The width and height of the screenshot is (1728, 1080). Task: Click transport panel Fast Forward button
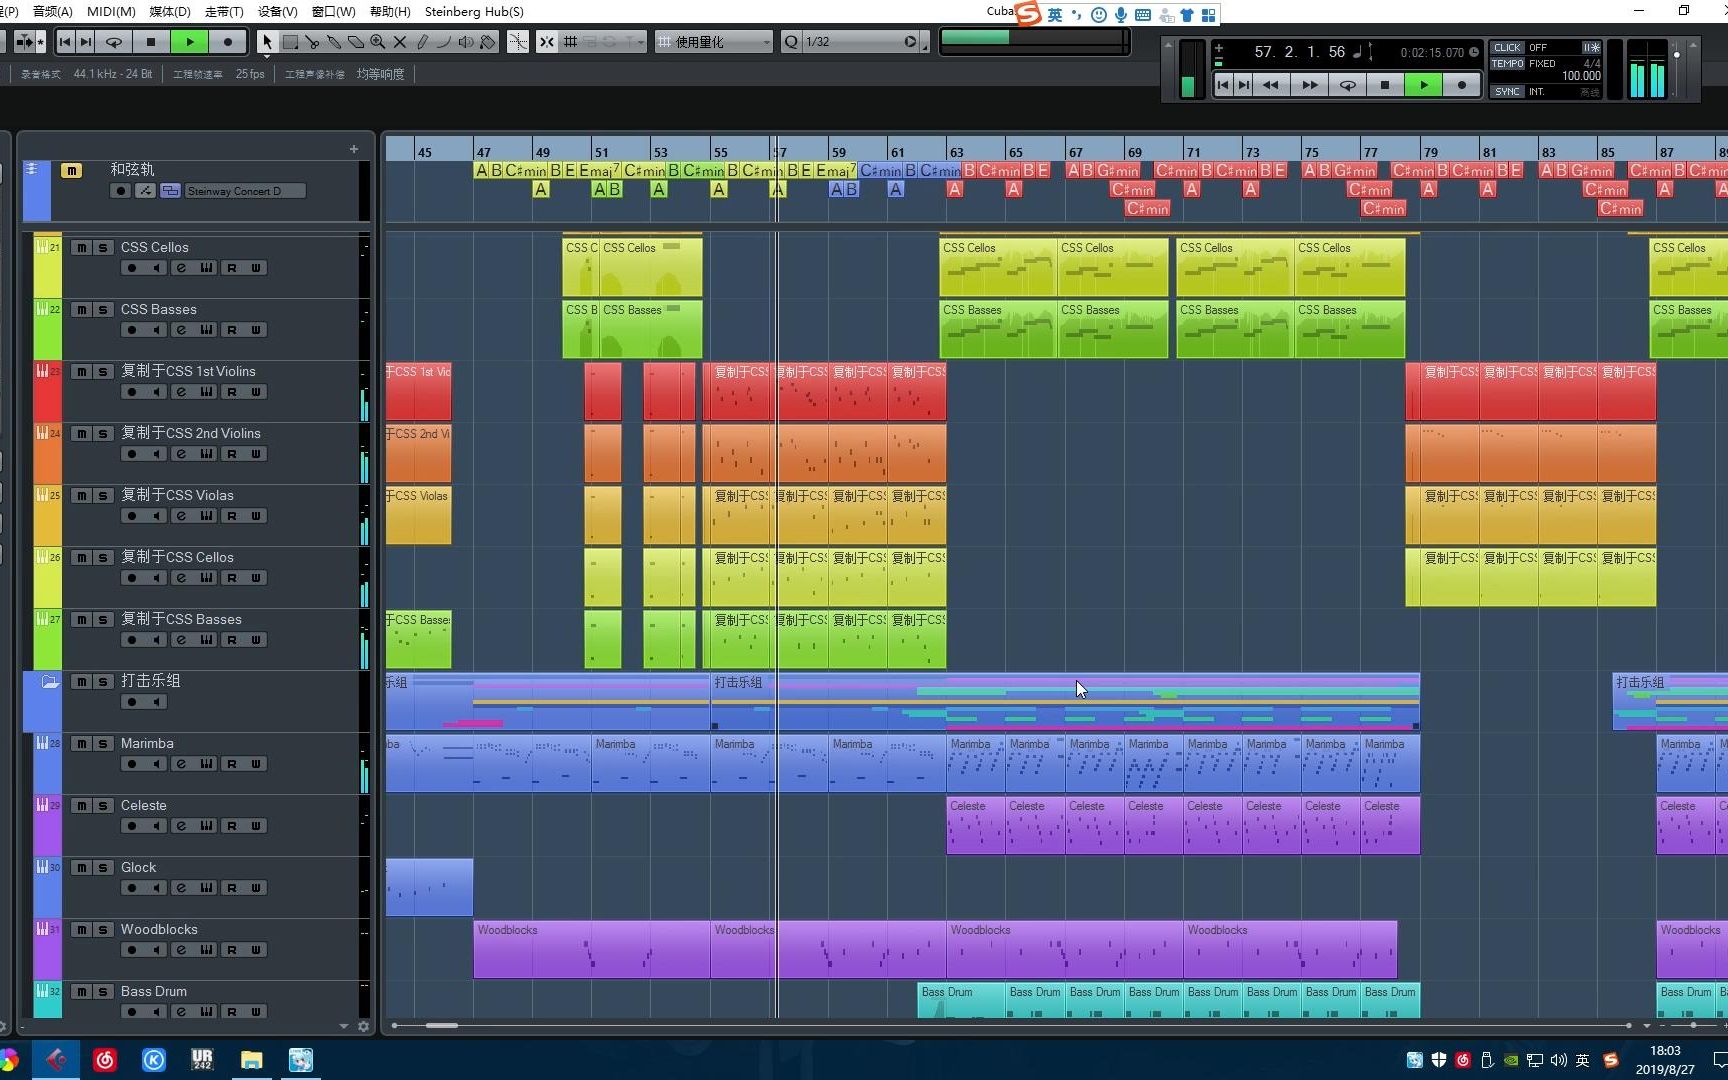coord(1309,85)
